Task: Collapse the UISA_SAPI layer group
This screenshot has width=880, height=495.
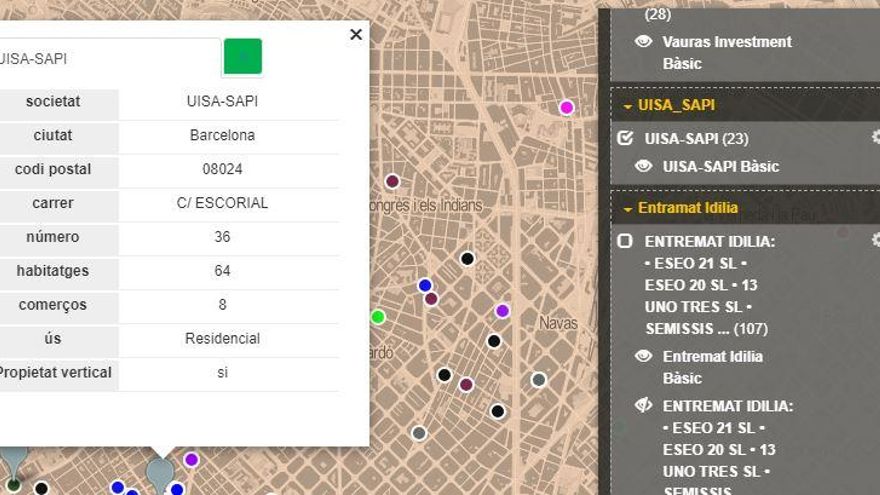Action: click(628, 105)
